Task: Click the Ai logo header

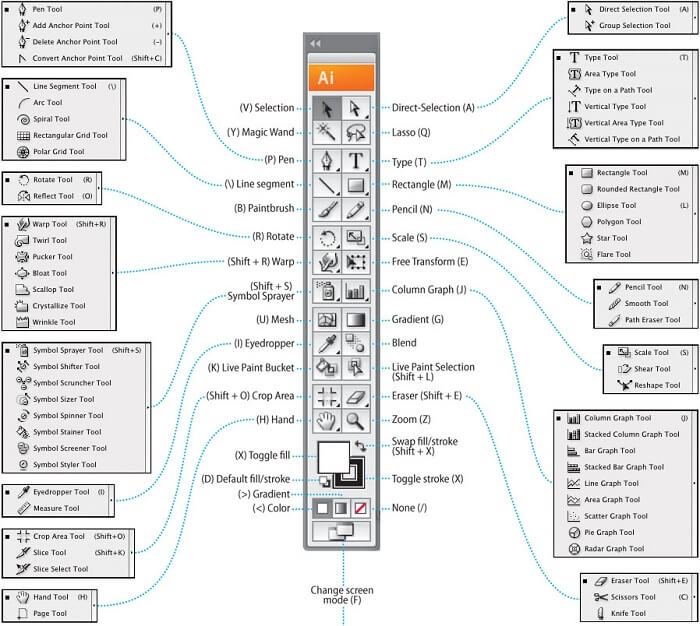Action: point(341,78)
